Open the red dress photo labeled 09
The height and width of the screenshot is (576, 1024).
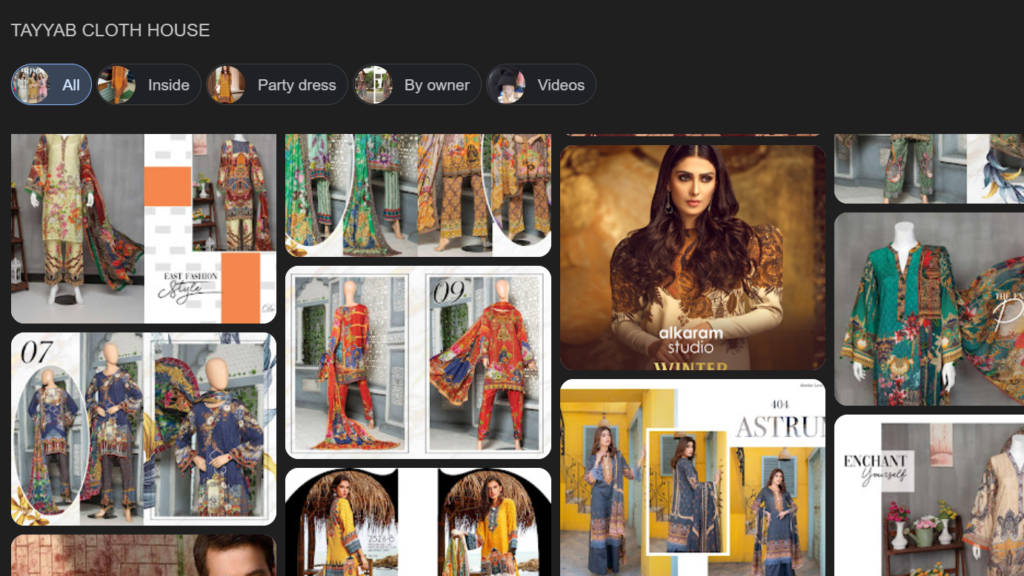418,362
